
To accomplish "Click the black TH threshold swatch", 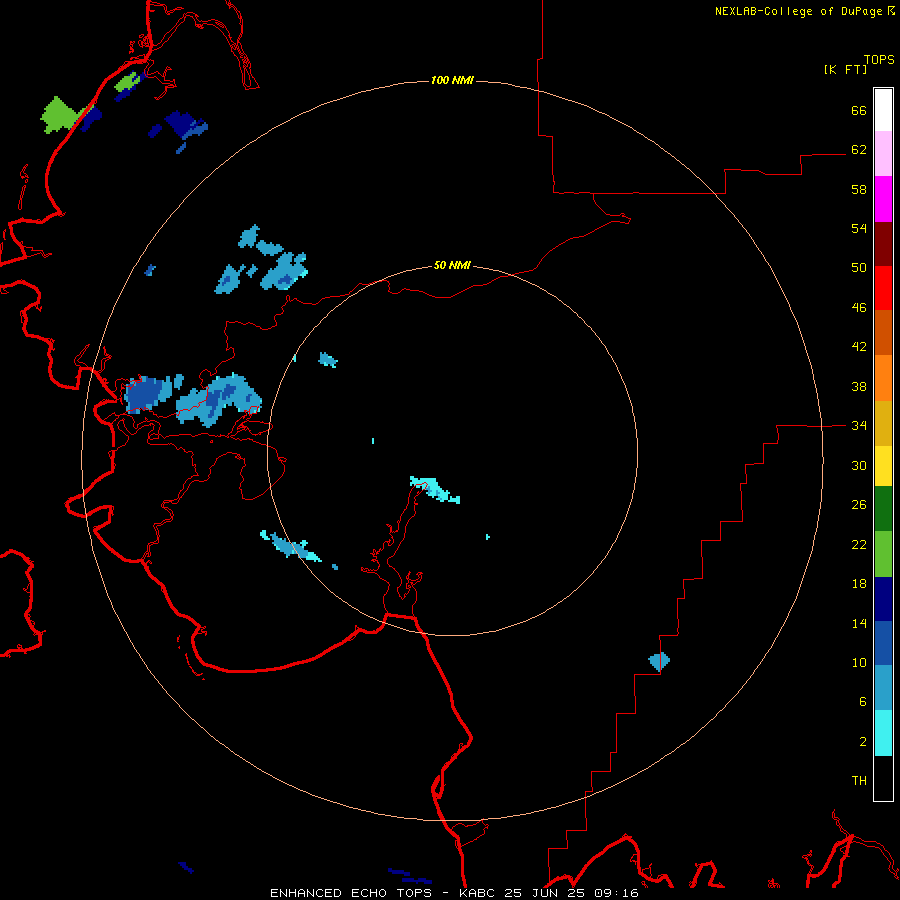I will click(x=883, y=778).
